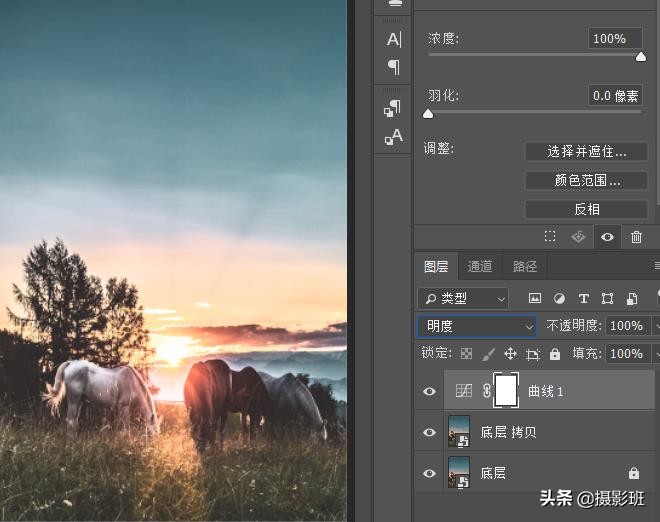Click the mask link chain icon on 曲线 1

[x=487, y=391]
